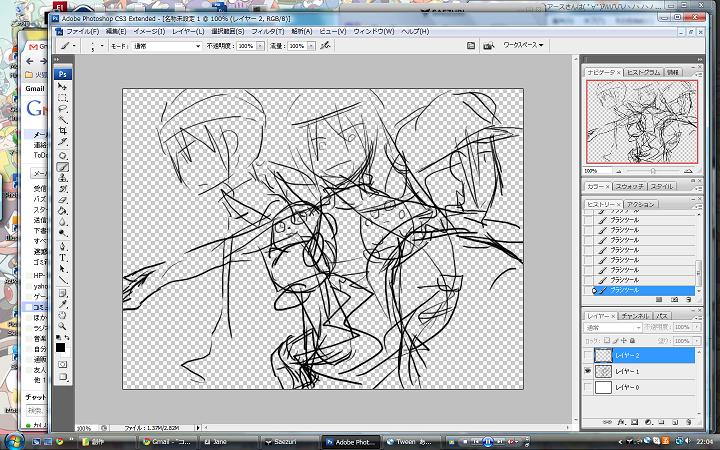720x450 pixels.
Task: Delete the layer using trash icon
Action: point(688,422)
